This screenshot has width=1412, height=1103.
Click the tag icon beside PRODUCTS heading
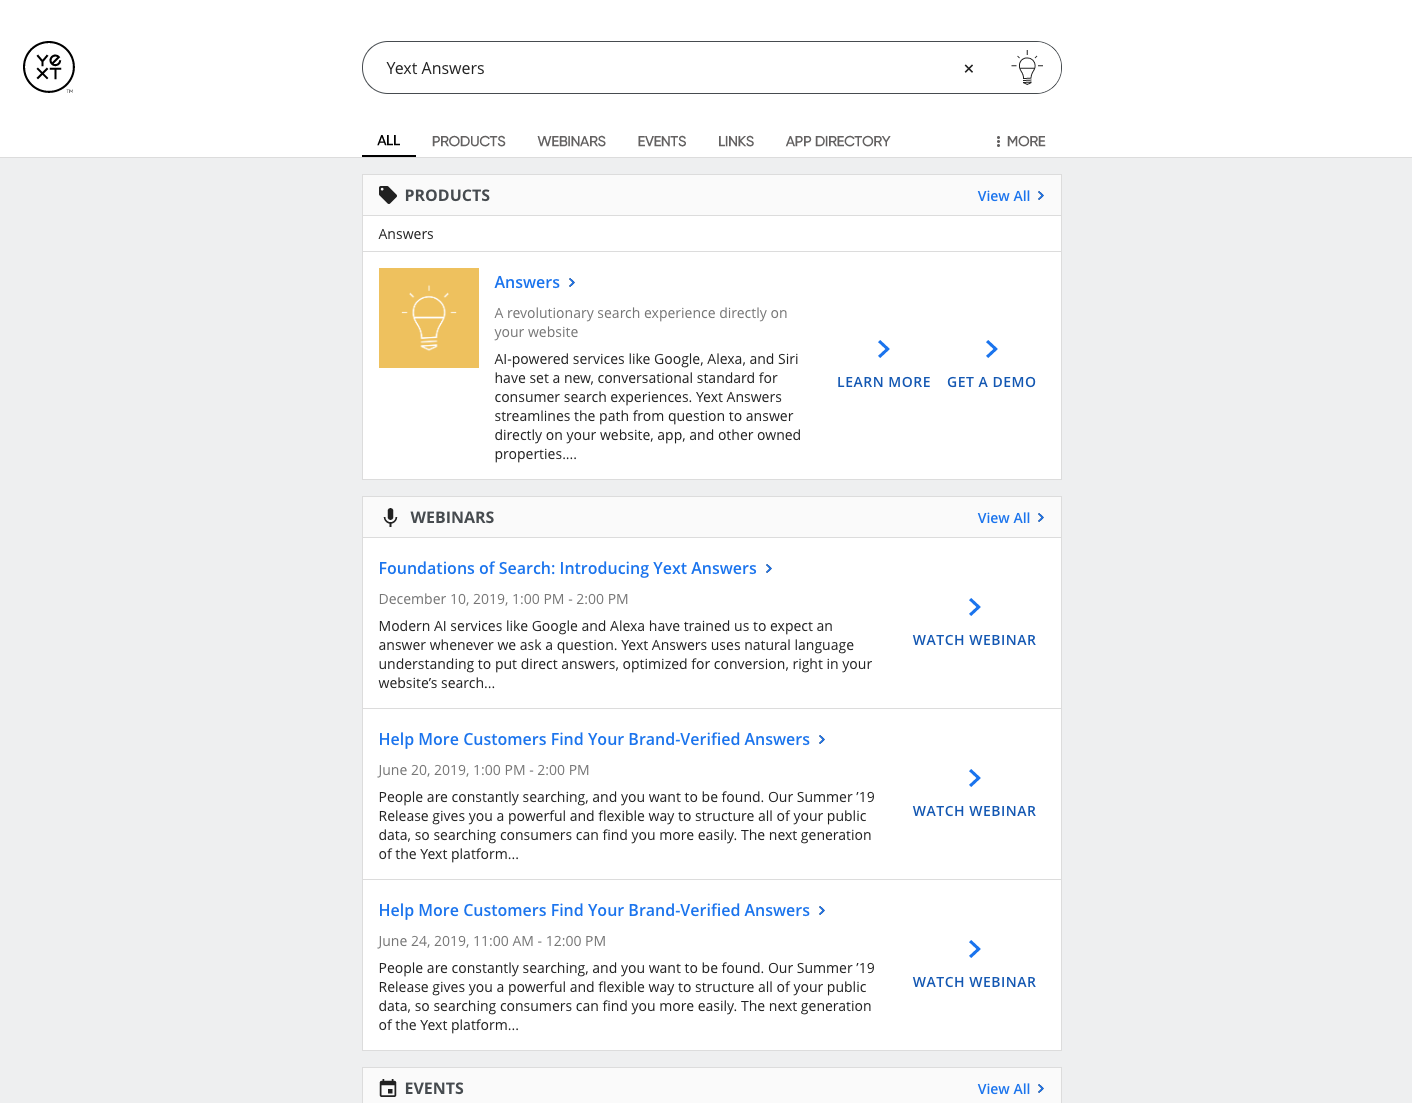coord(388,195)
